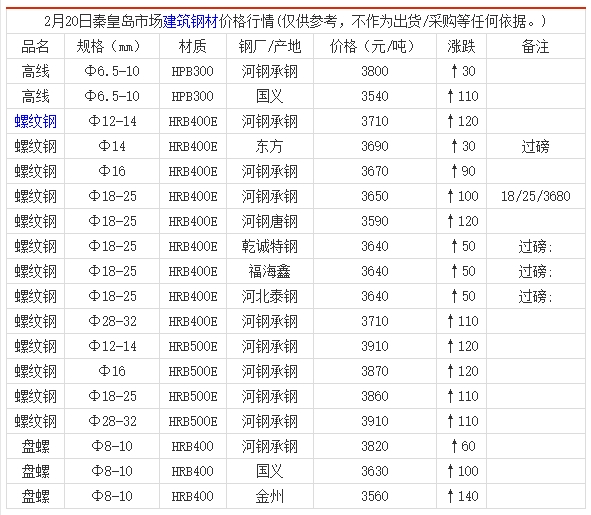Click the up arrow 90 change cell
This screenshot has height=515, width=591.
(x=461, y=171)
